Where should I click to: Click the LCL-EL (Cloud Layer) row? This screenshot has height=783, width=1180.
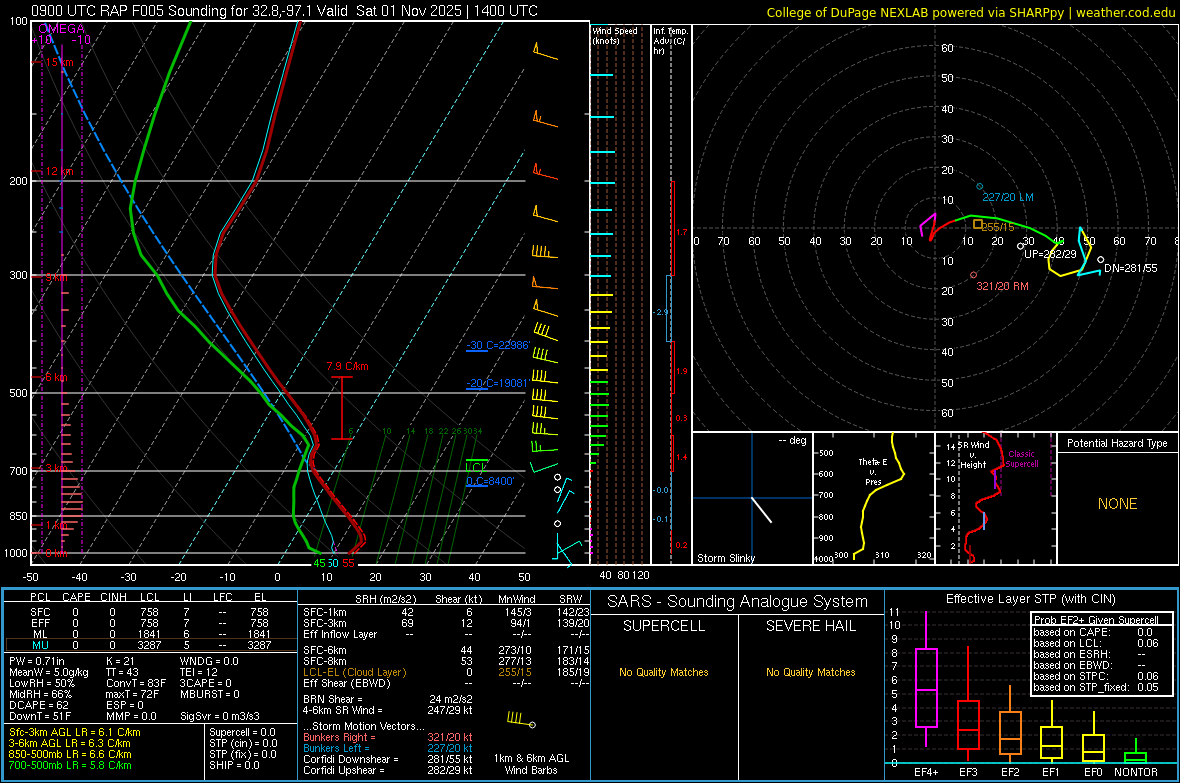(x=446, y=672)
